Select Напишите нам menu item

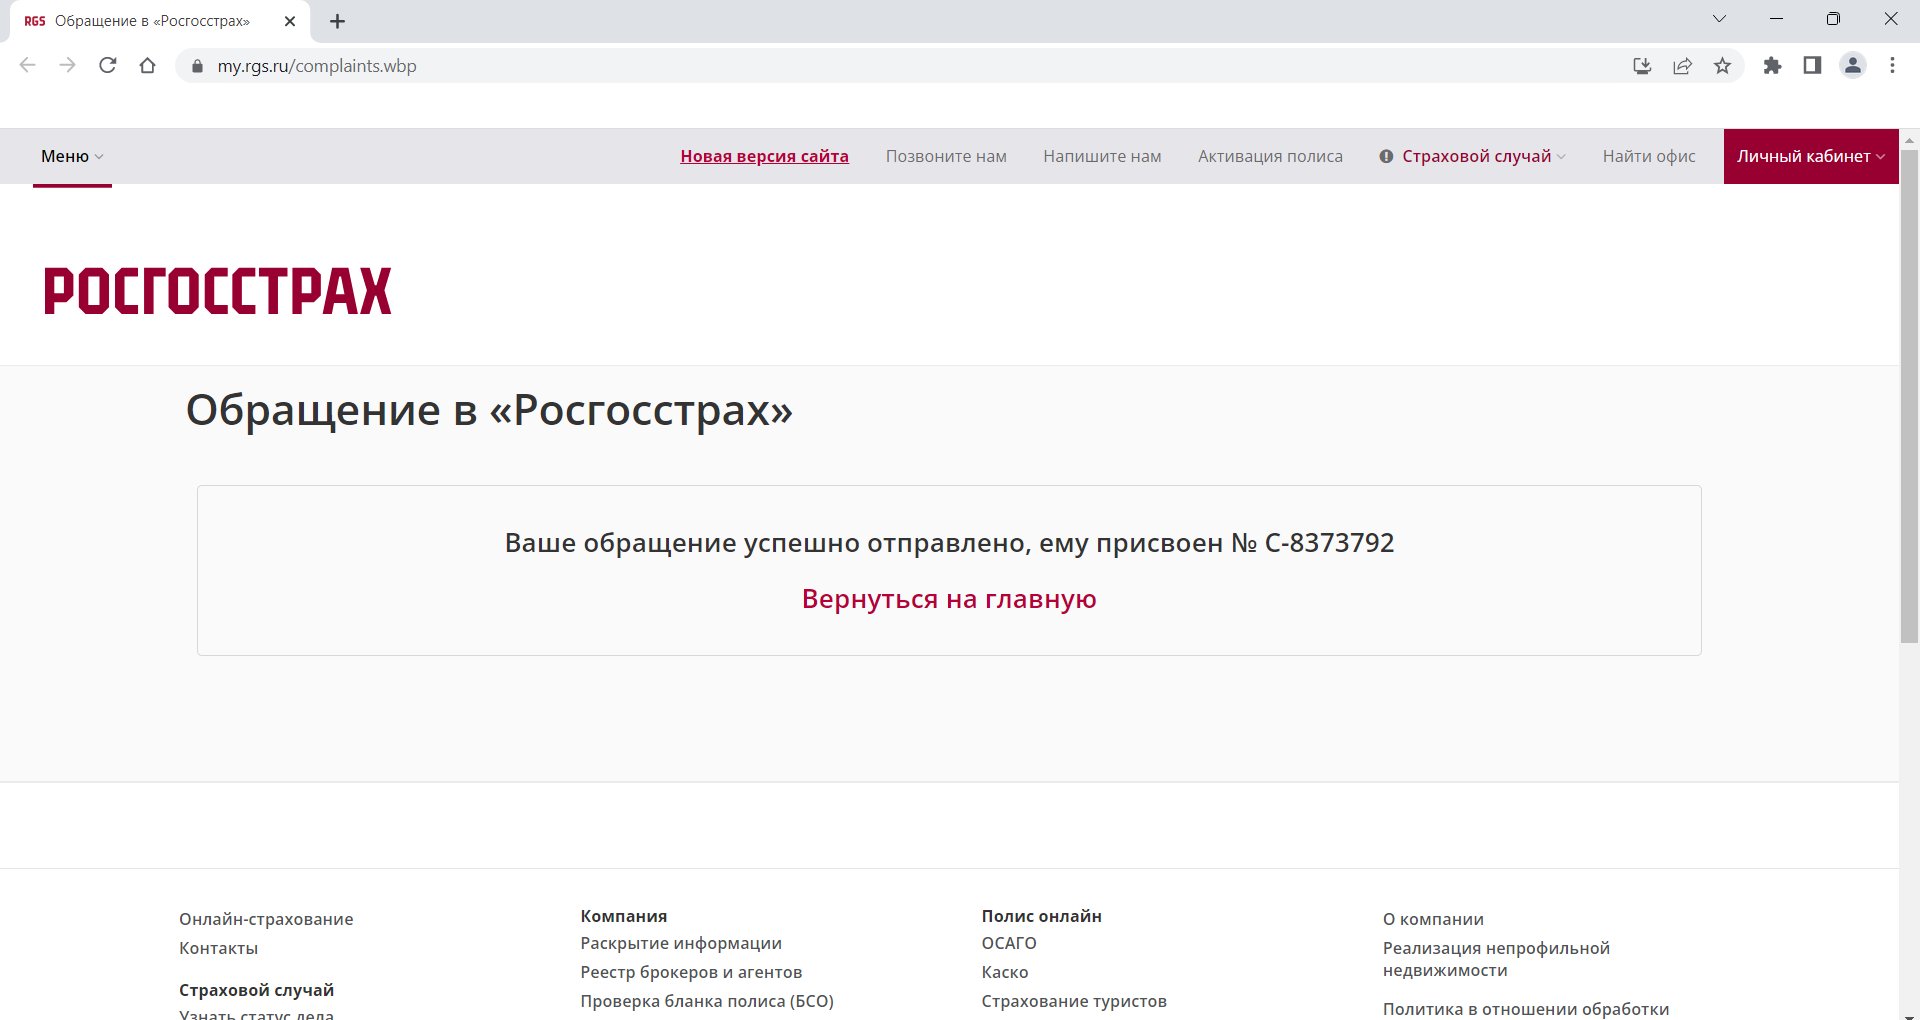tap(1102, 156)
